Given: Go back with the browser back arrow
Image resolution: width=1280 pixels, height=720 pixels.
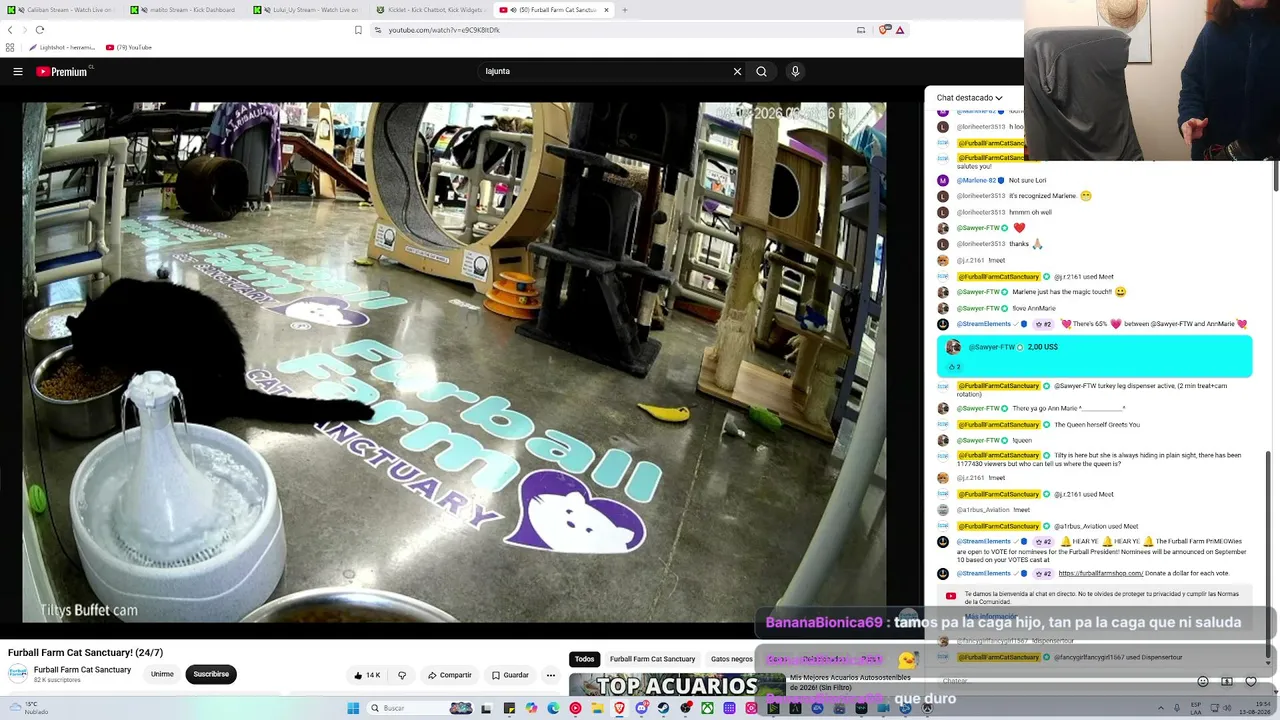Looking at the screenshot, I should 10,30.
